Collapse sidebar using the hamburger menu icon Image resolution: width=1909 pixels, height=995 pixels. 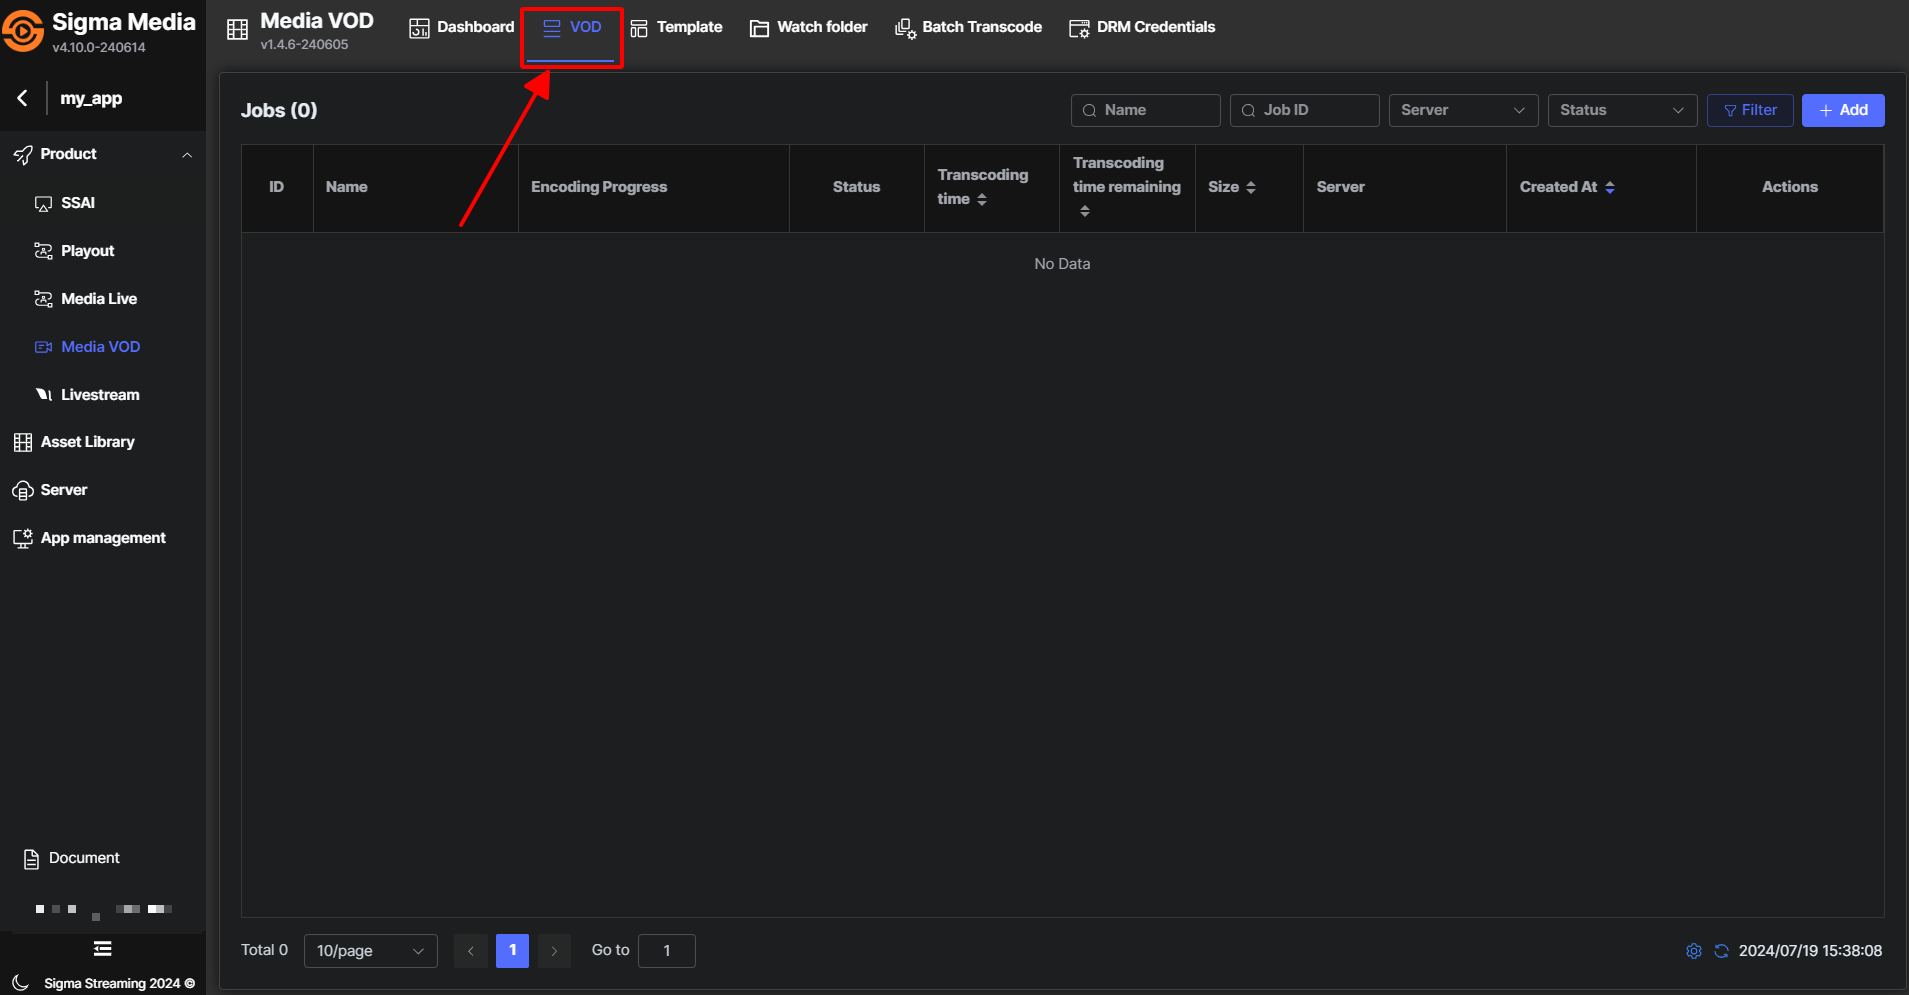[102, 949]
